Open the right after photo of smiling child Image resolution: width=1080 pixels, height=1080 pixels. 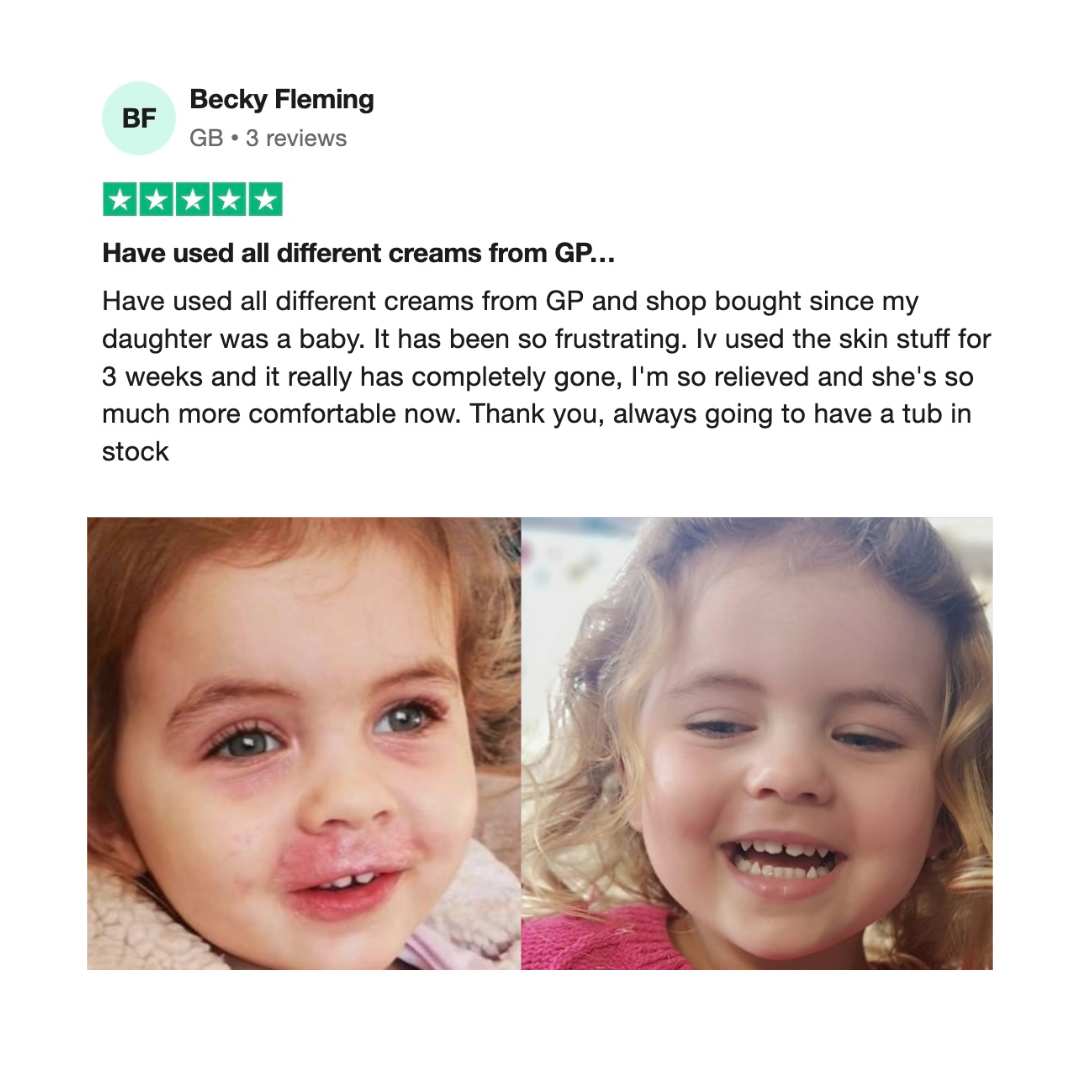click(x=757, y=743)
